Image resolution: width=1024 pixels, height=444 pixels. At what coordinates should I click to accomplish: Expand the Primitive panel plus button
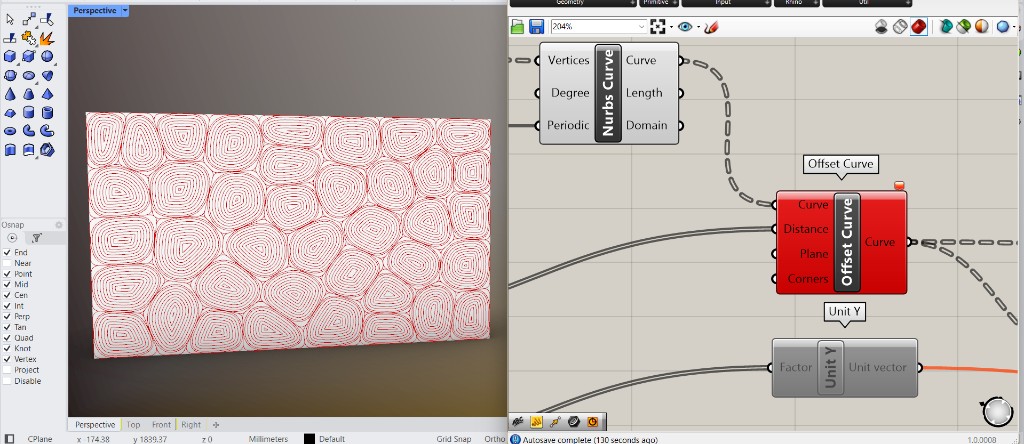(673, 3)
